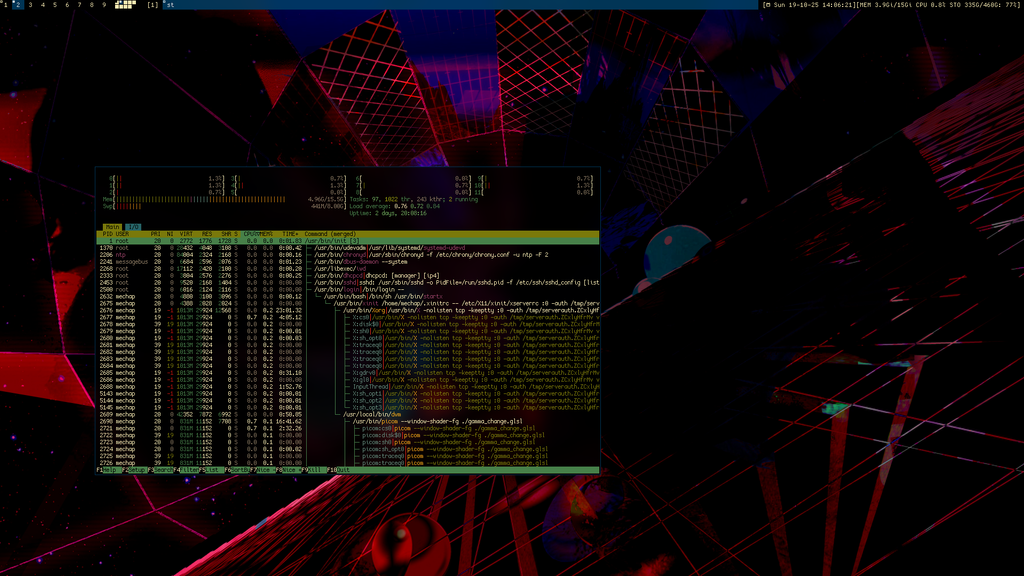Open htop's I/O tab

[x=133, y=227]
